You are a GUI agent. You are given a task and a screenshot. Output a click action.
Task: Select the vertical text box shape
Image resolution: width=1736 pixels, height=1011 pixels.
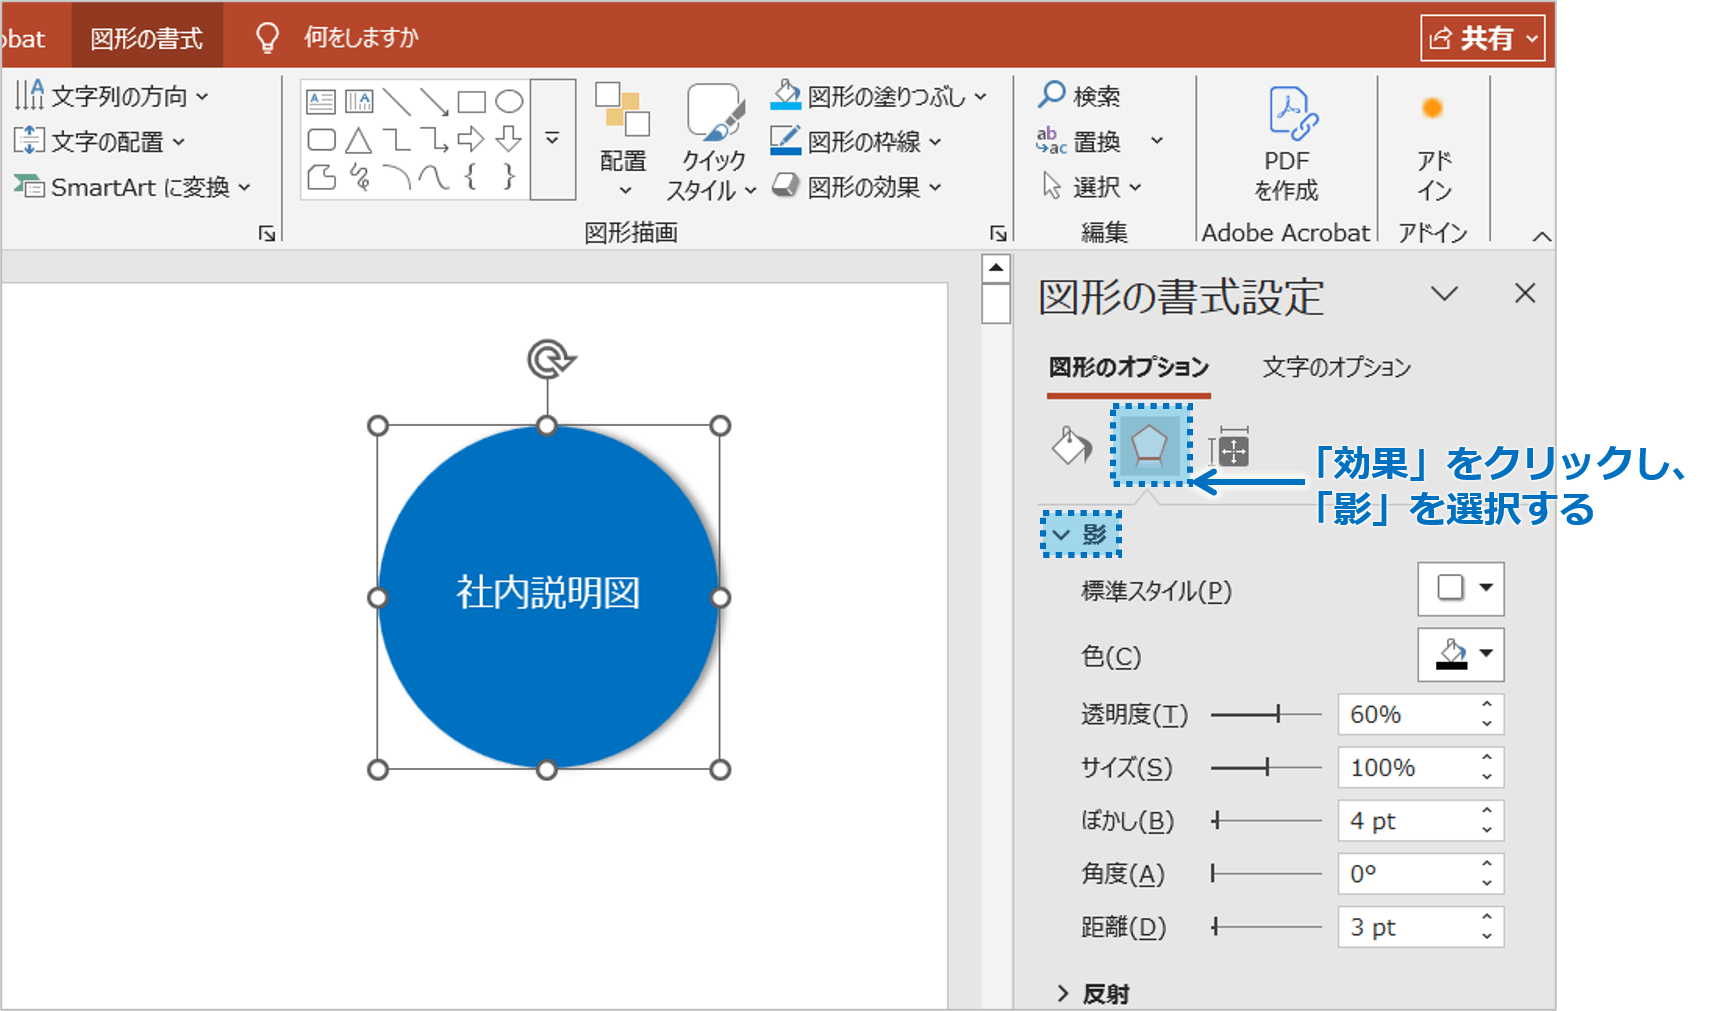point(359,101)
